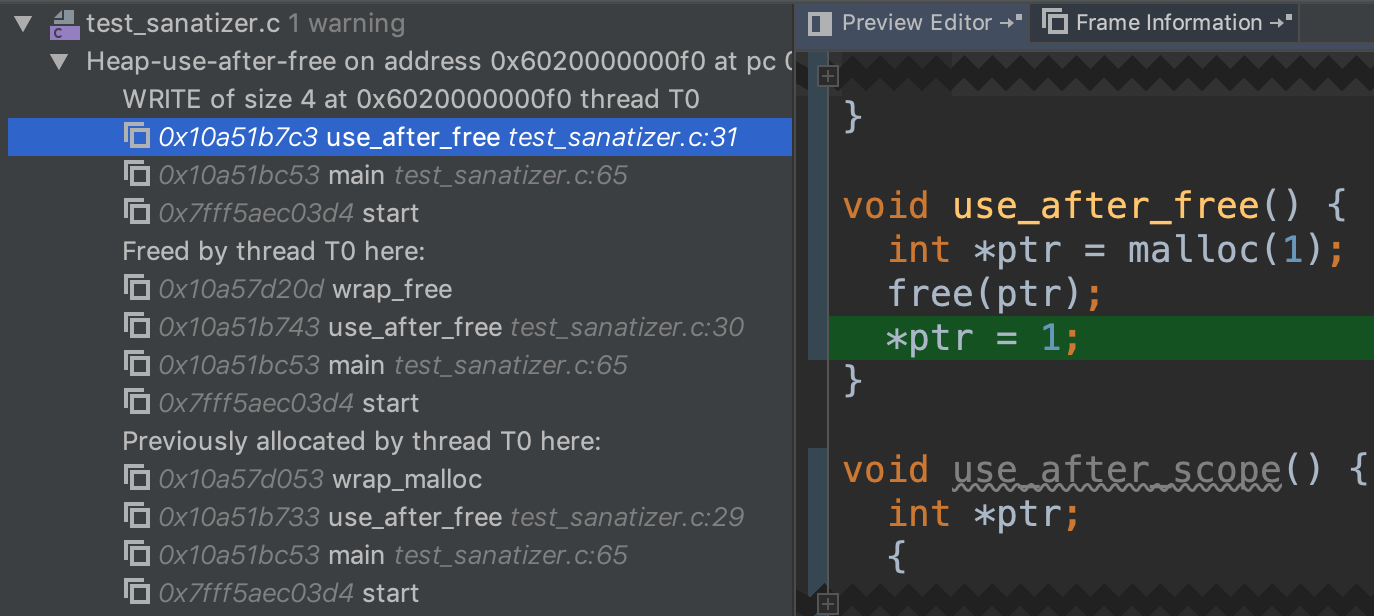This screenshot has width=1374, height=616.
Task: Click the use_after_scope function name in editor
Action: 1116,470
